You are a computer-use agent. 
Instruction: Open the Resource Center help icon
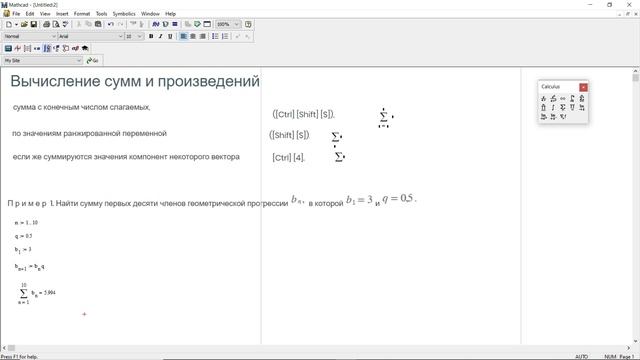click(248, 24)
